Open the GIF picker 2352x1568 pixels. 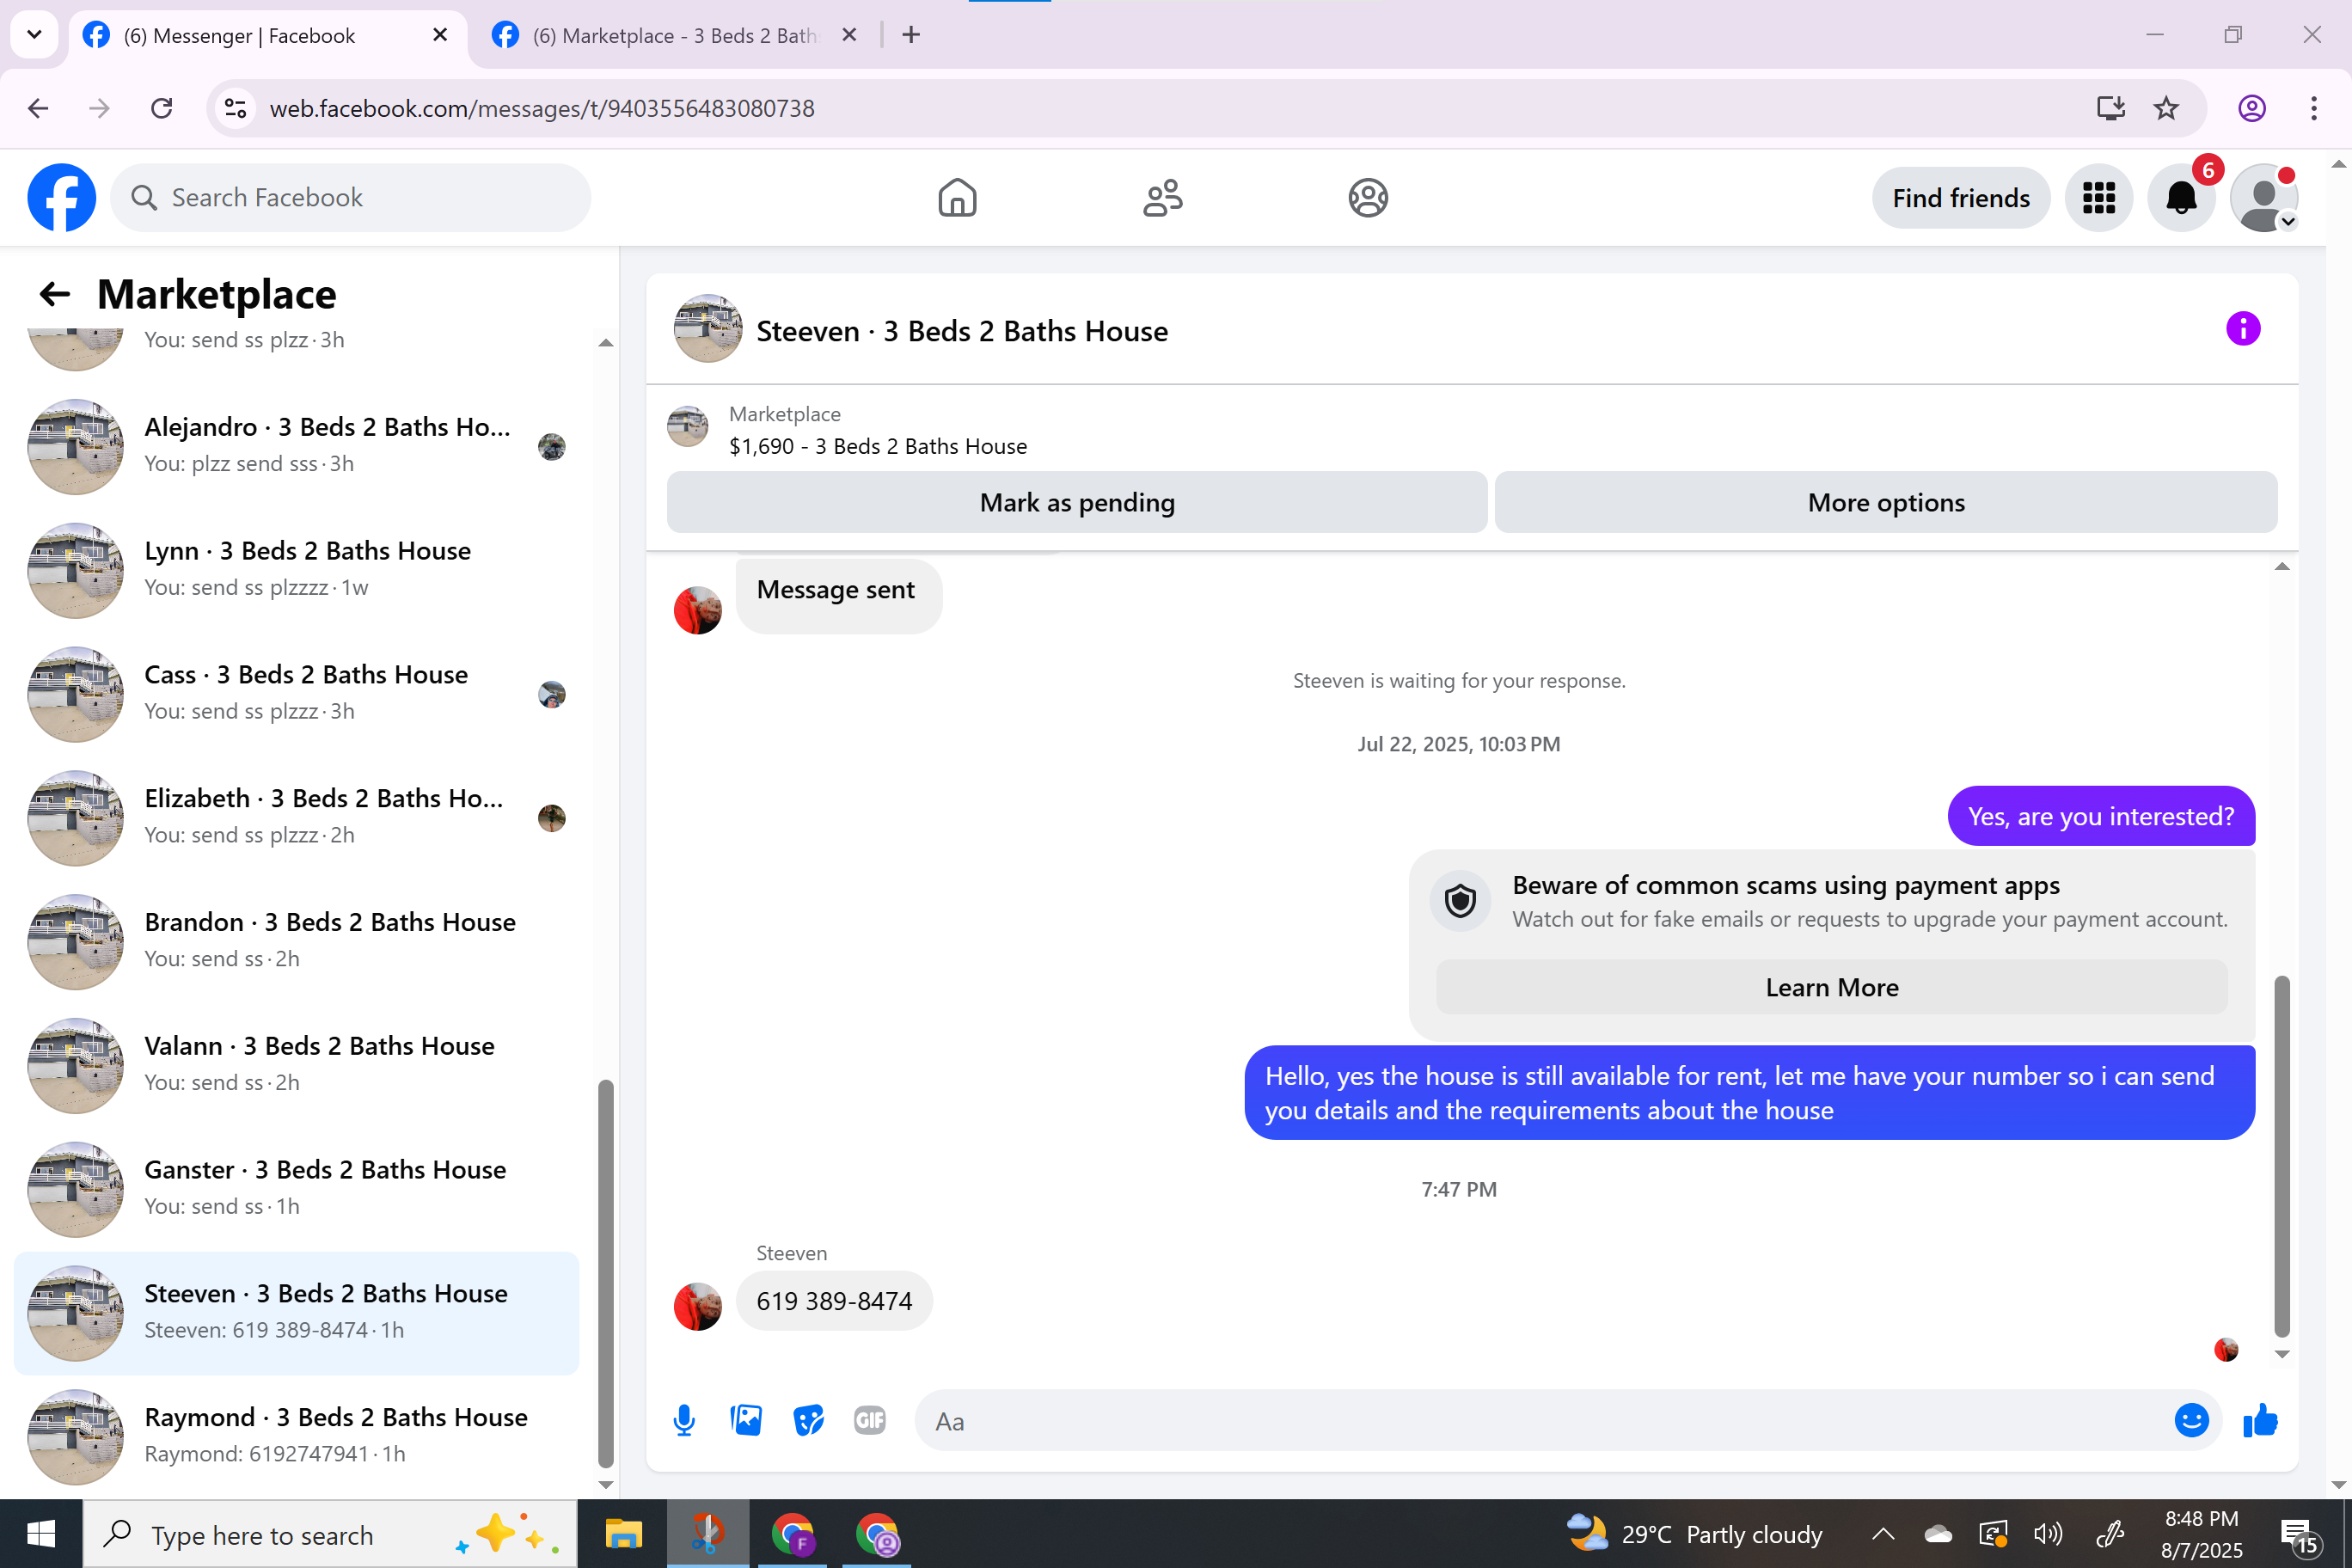pyautogui.click(x=870, y=1421)
